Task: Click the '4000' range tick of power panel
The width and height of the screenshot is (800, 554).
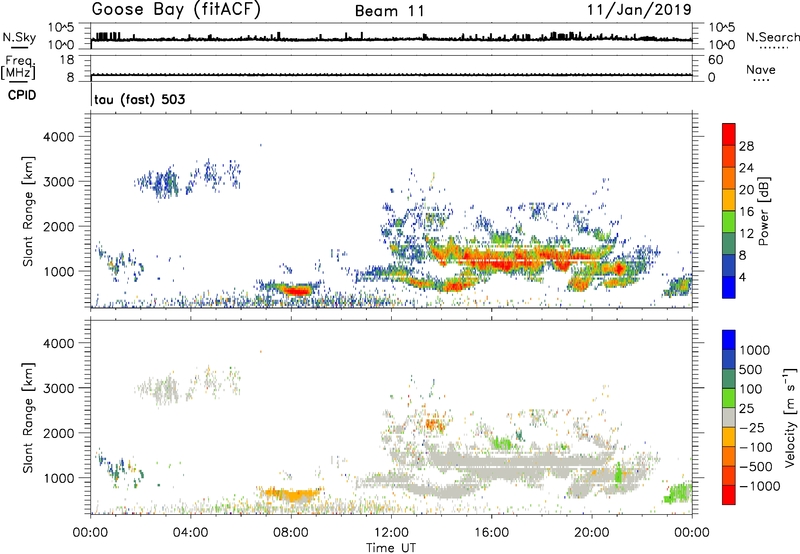Action: tap(58, 137)
